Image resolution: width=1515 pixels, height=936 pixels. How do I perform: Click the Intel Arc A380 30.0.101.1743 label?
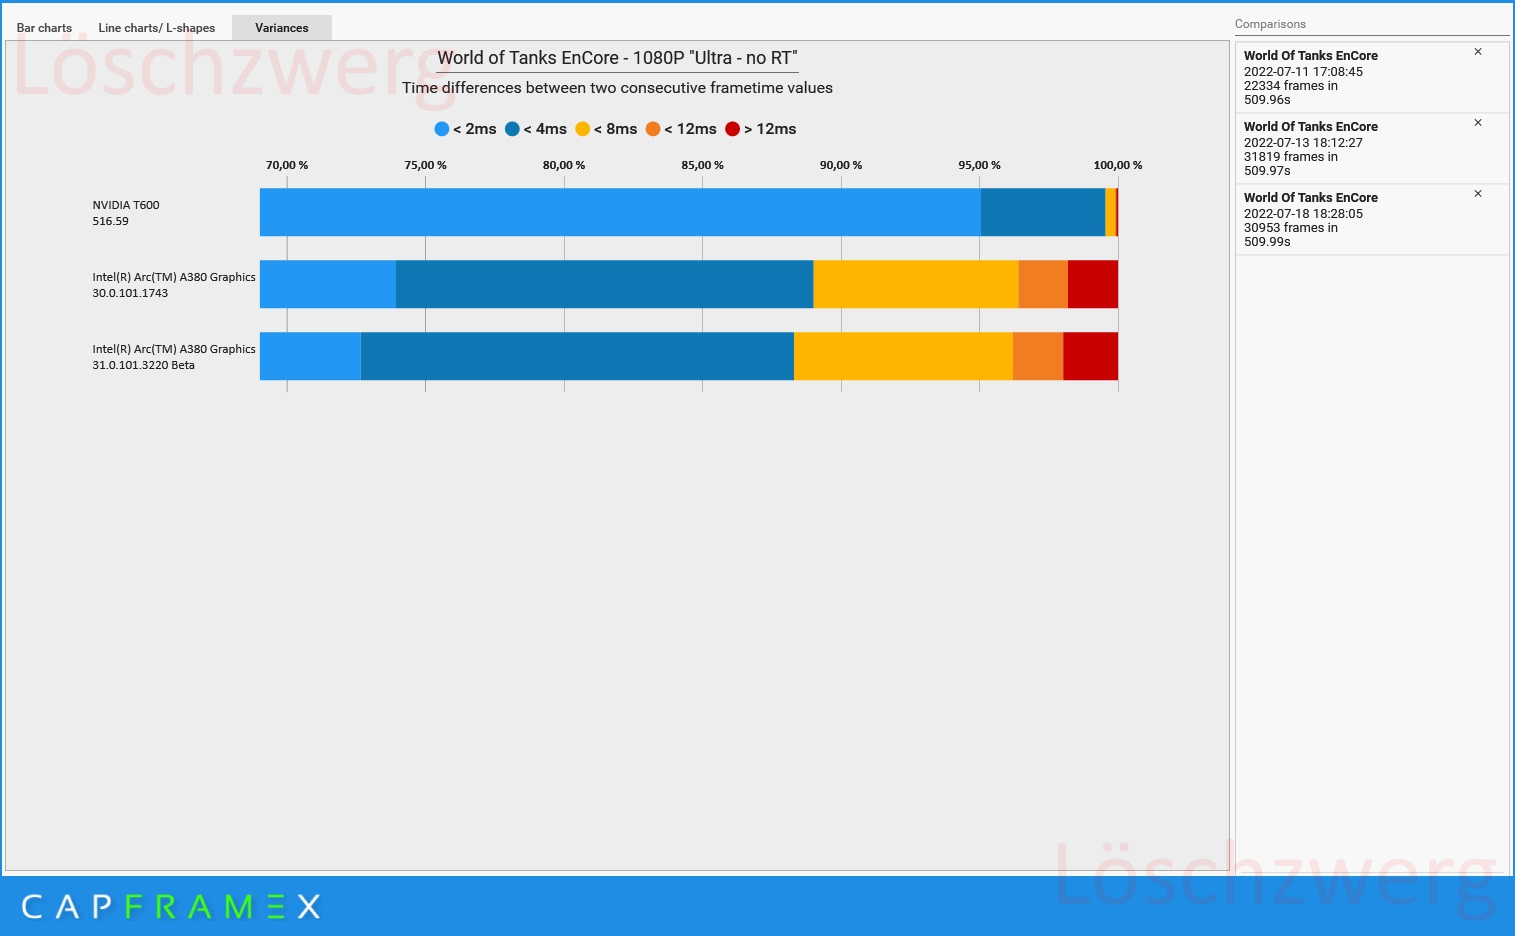click(x=174, y=285)
